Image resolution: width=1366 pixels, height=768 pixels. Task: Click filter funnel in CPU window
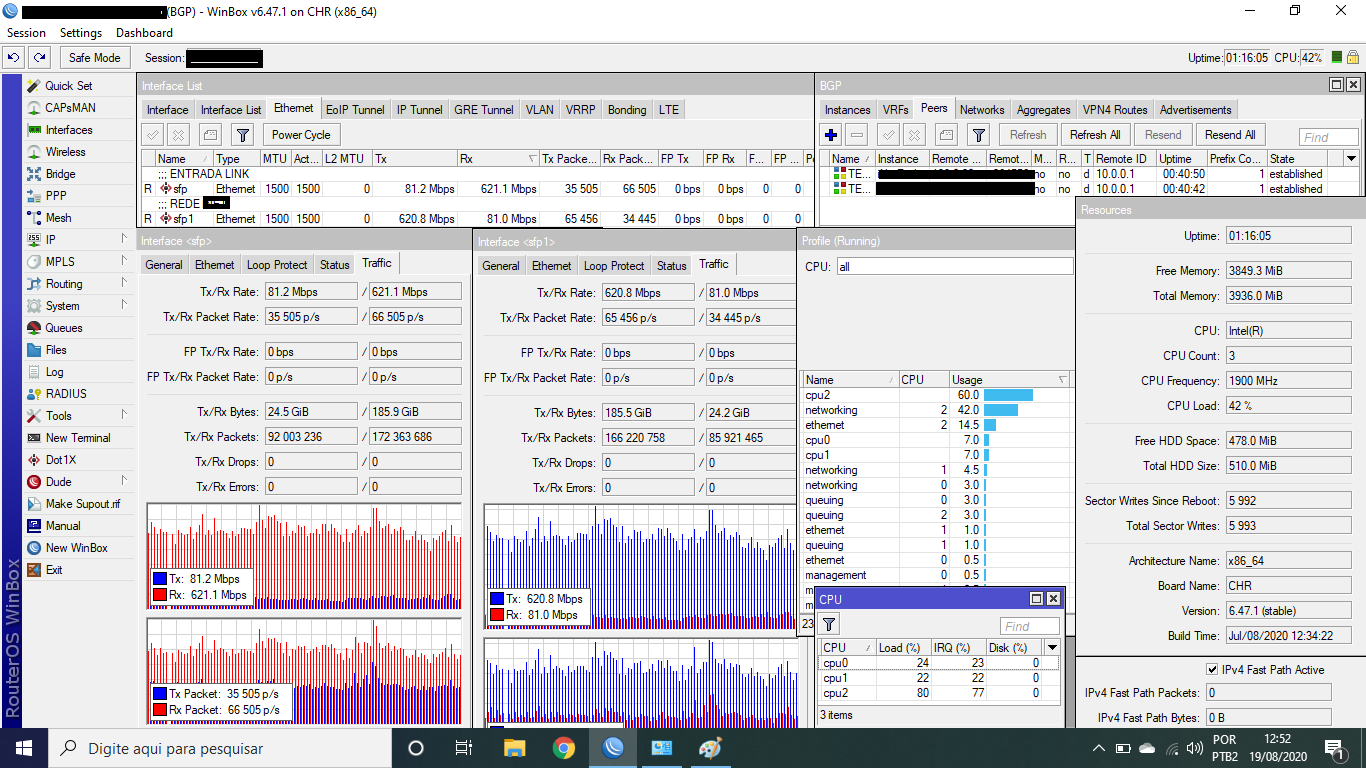pos(829,625)
